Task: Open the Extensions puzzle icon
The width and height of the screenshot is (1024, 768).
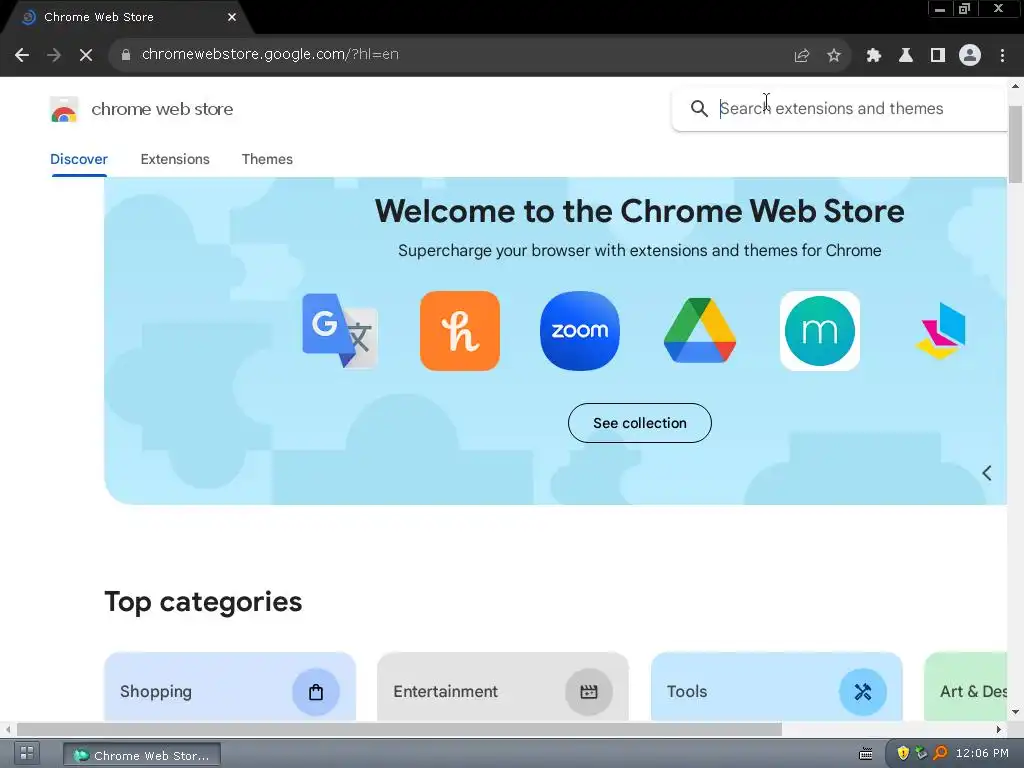Action: point(873,55)
